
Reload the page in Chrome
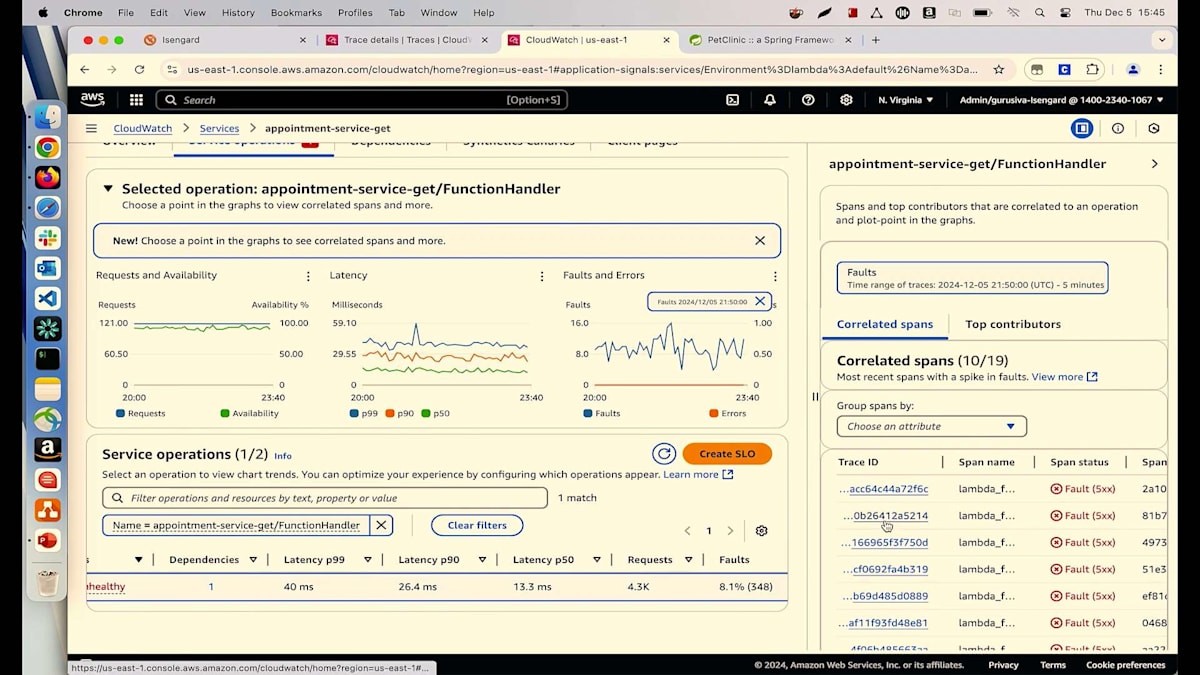tap(139, 69)
